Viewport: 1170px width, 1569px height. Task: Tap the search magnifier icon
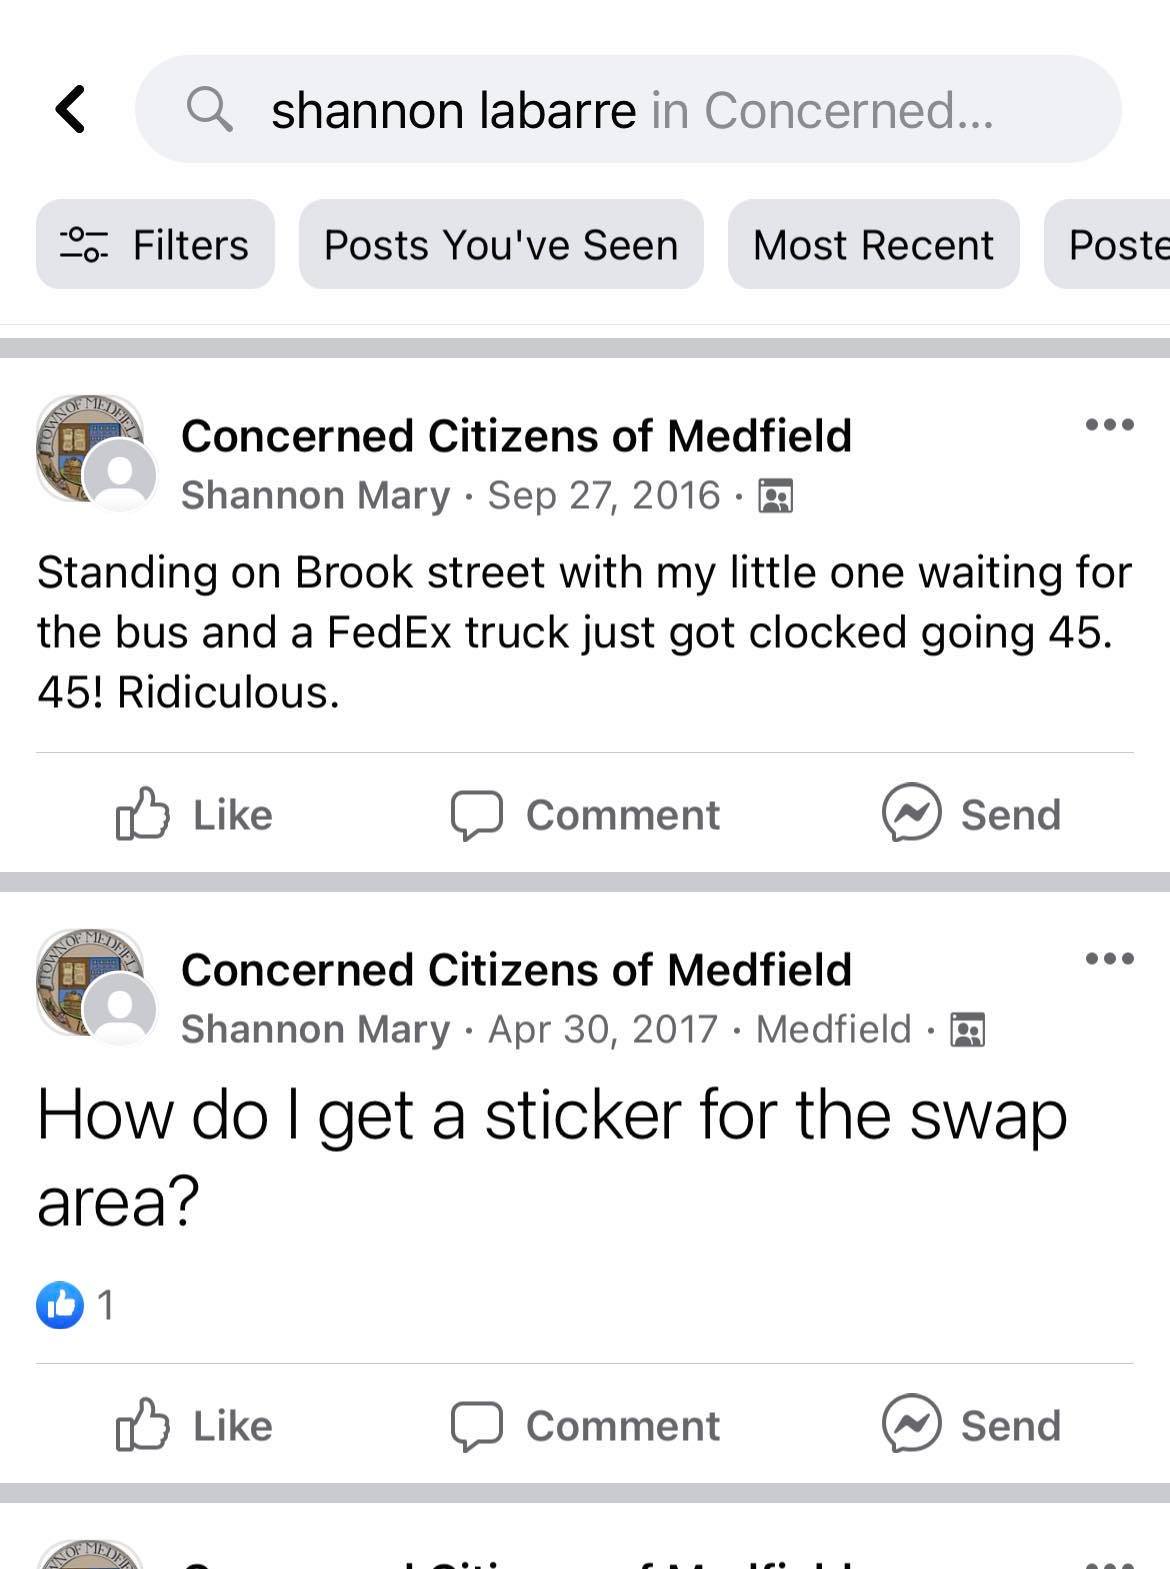point(209,109)
